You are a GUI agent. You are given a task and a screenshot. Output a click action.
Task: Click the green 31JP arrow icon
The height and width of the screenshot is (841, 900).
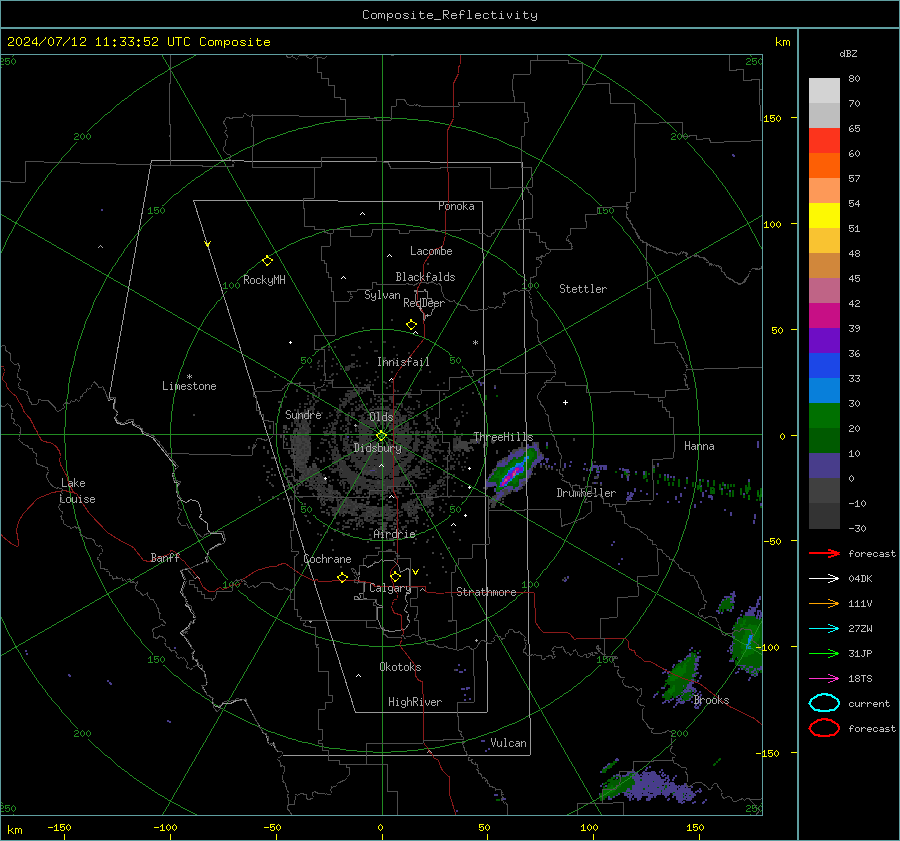pyautogui.click(x=824, y=653)
